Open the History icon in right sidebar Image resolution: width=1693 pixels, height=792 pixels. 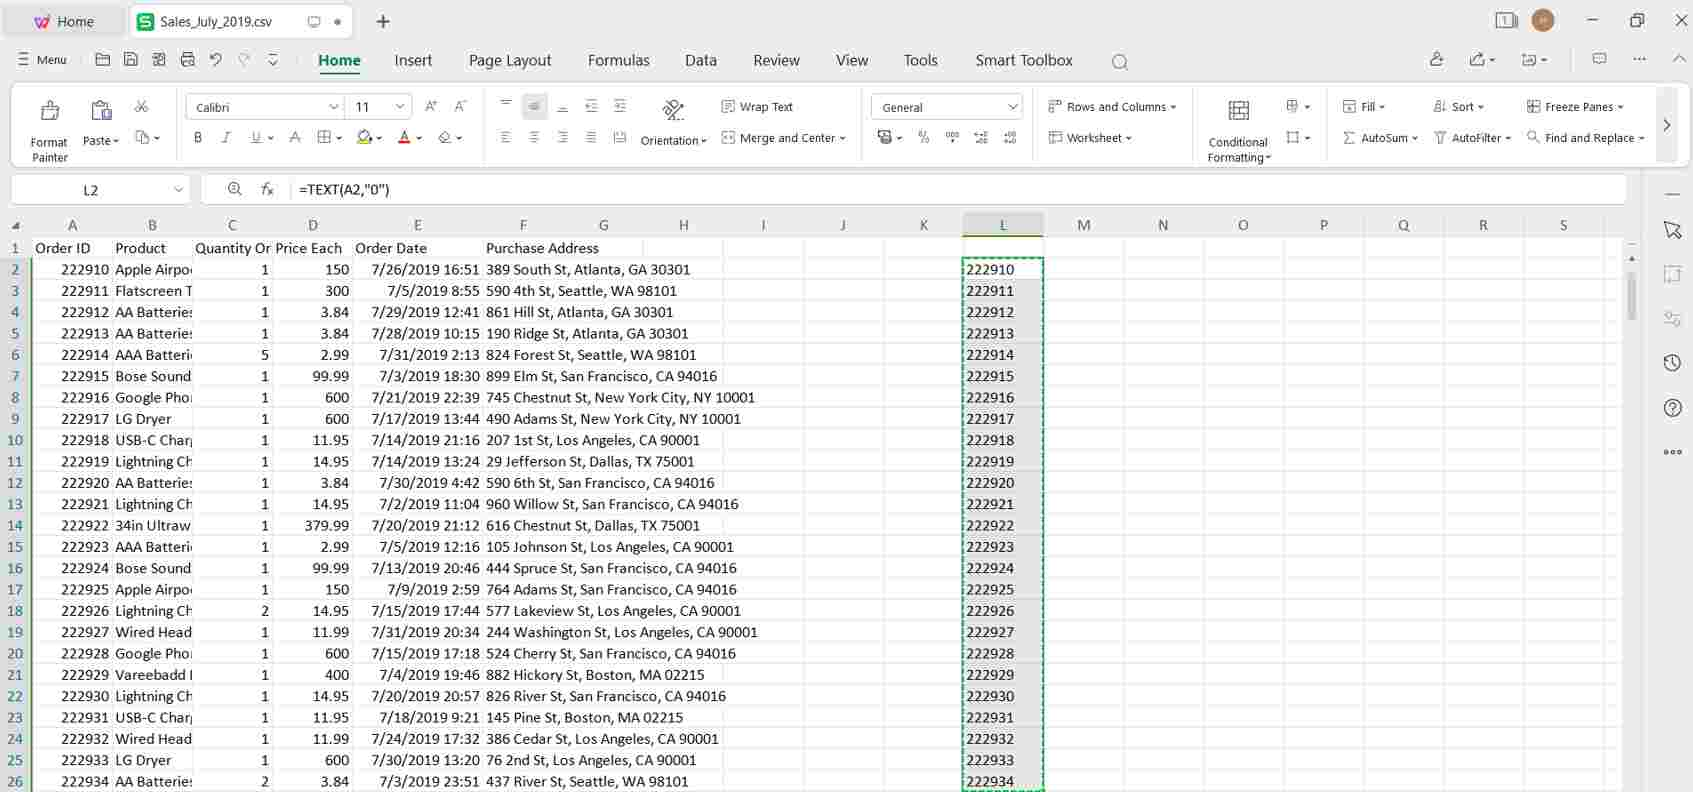point(1672,363)
